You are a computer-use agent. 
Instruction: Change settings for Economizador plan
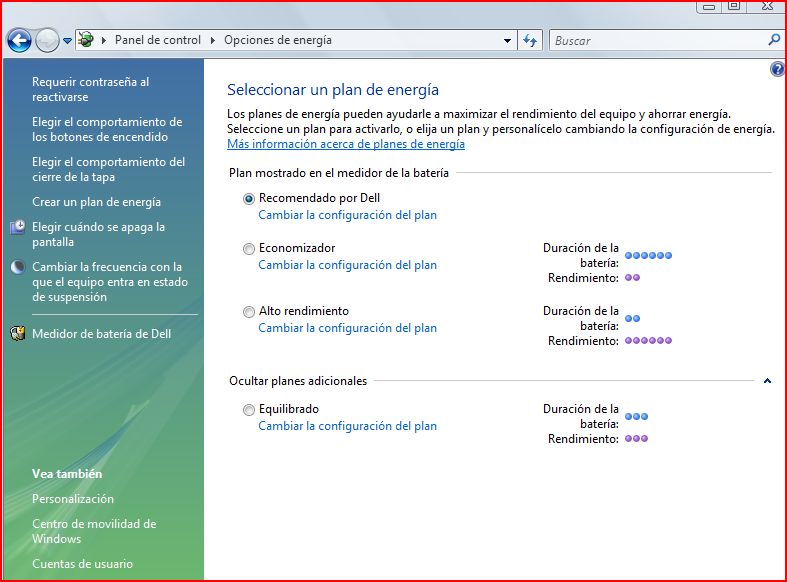click(347, 265)
